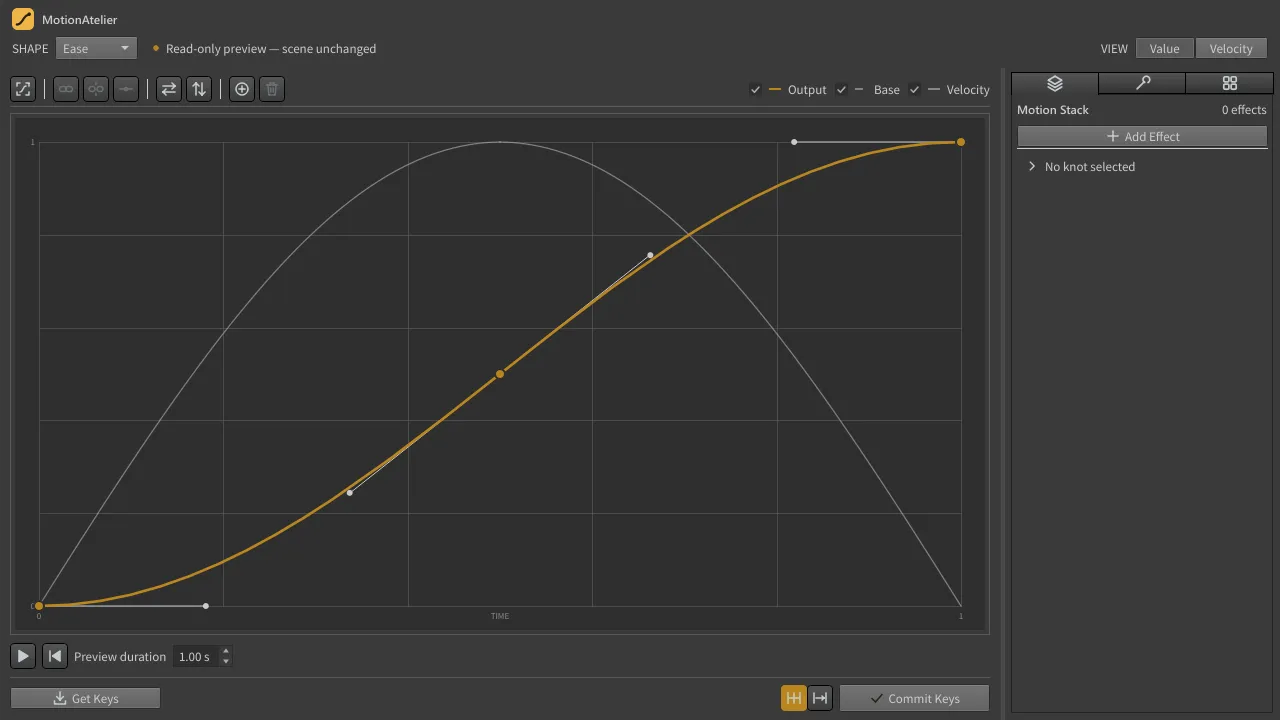Switch view to Value
Screen dimensions: 1280x720
pos(1165,48)
